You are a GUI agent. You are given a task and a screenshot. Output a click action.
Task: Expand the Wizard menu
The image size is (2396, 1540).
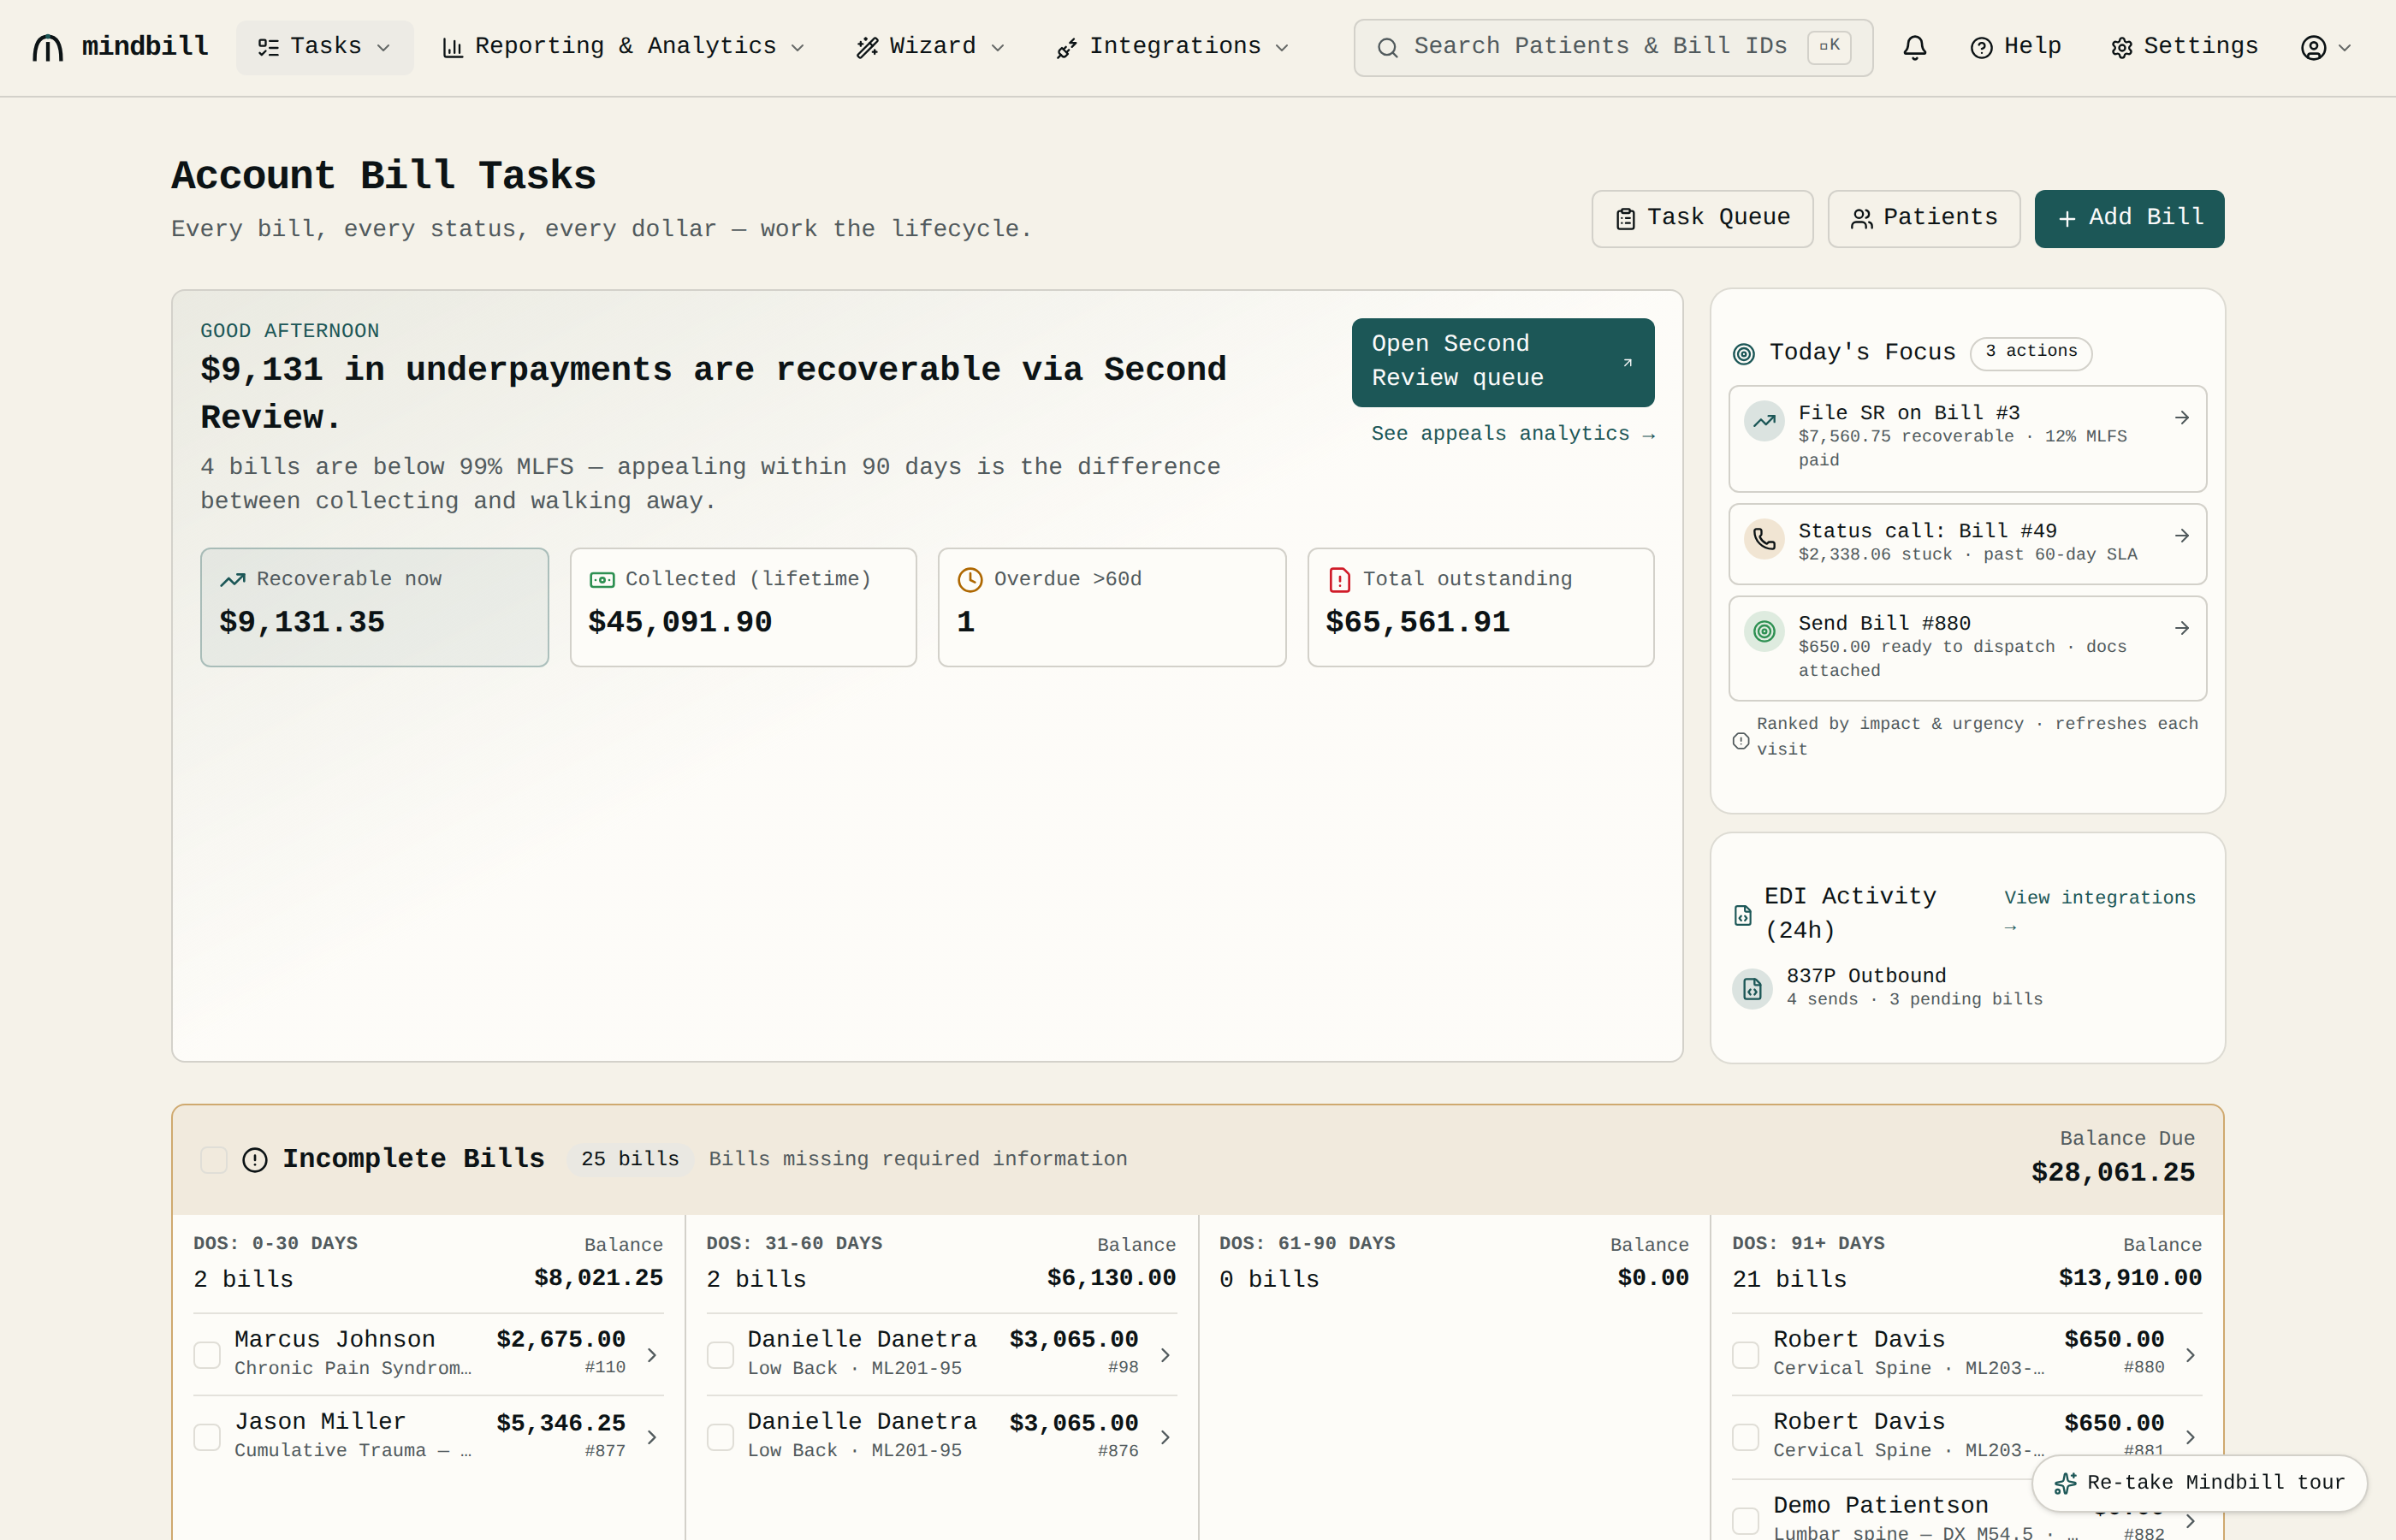(930, 47)
